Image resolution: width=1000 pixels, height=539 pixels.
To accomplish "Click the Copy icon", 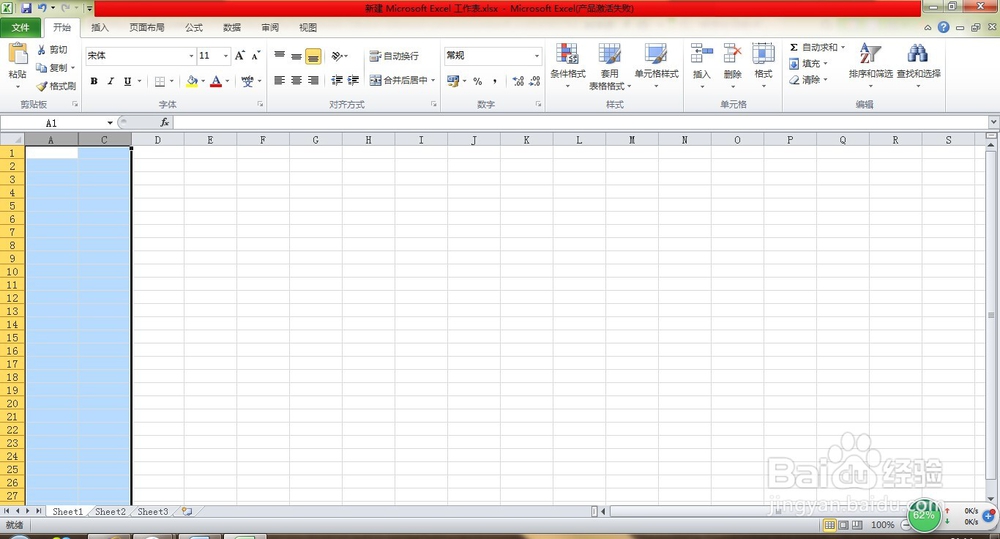I will coord(41,68).
